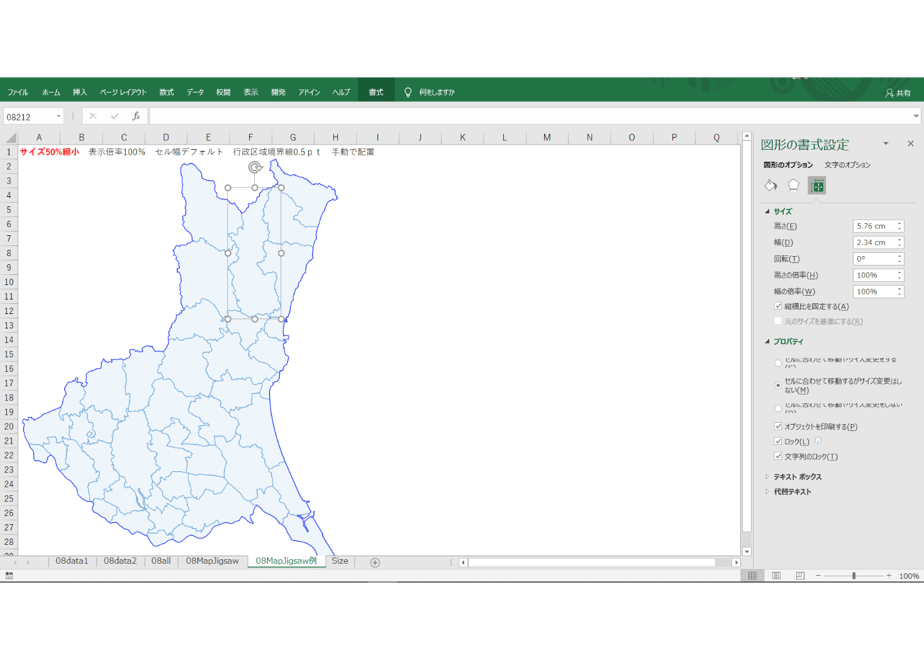Viewport: 924px width, 660px height.
Task: Open the Fill & Line icon tab
Action: click(x=770, y=186)
